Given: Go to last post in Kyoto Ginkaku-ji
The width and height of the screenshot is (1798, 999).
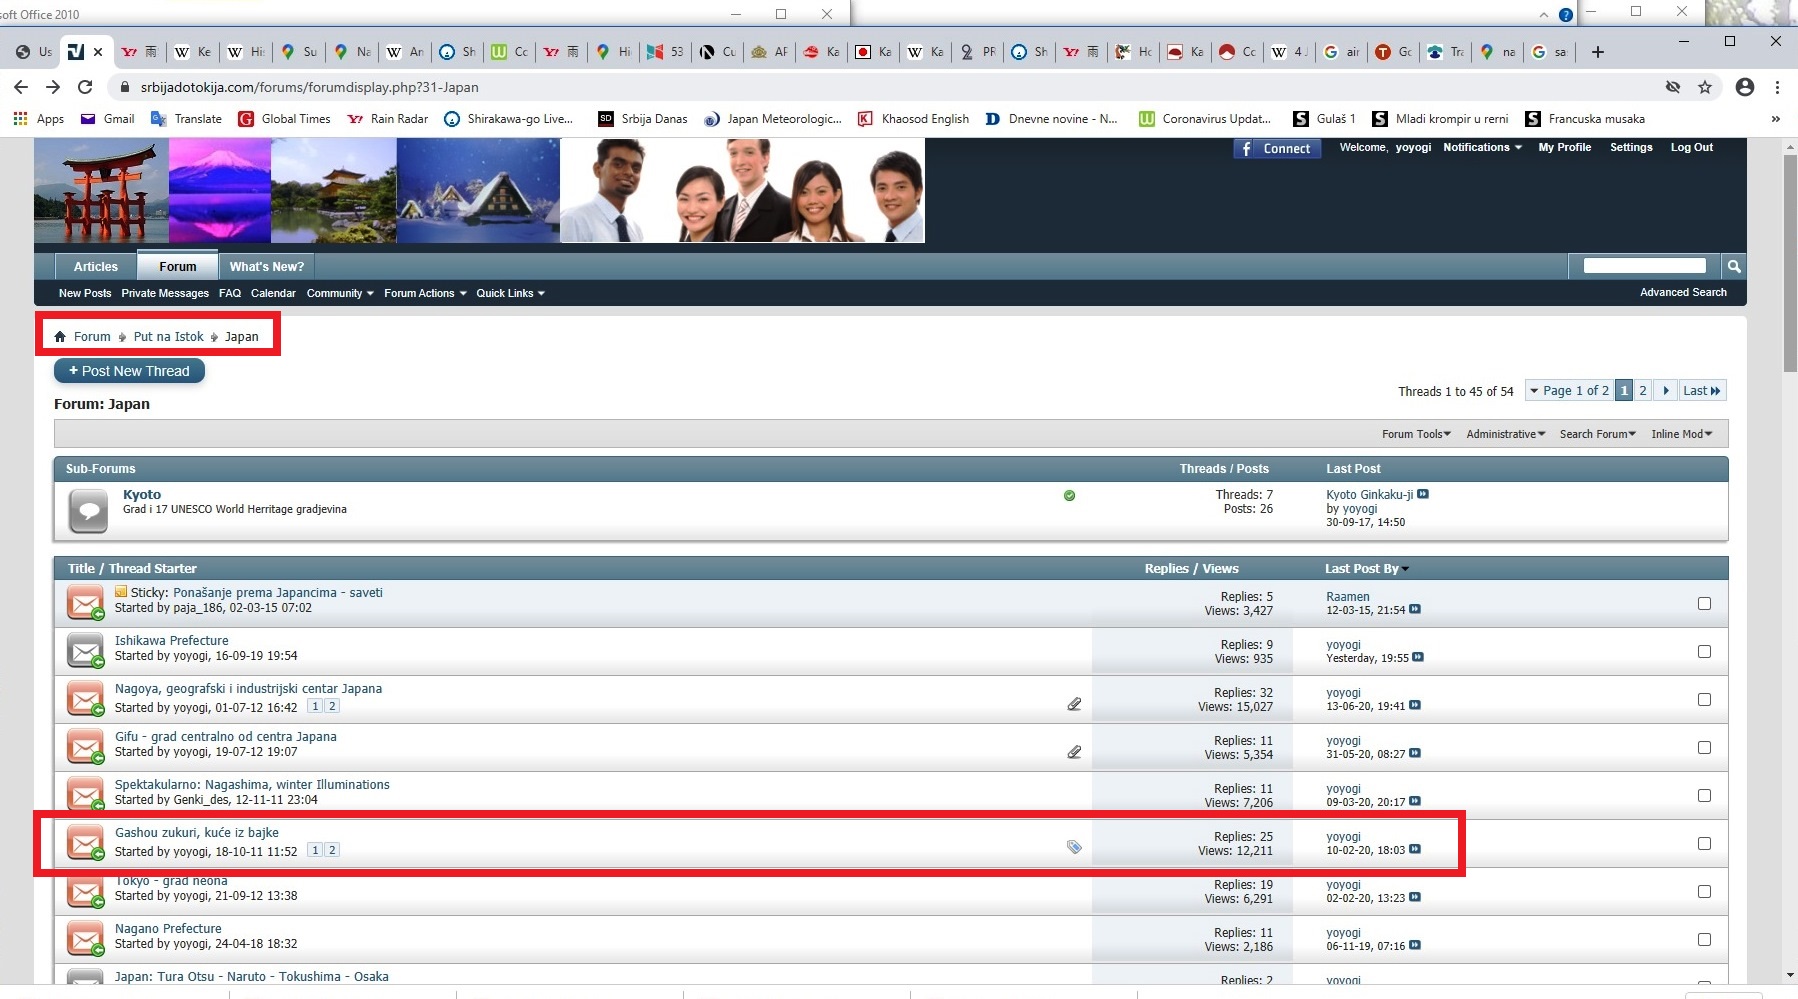Looking at the screenshot, I should (1423, 494).
